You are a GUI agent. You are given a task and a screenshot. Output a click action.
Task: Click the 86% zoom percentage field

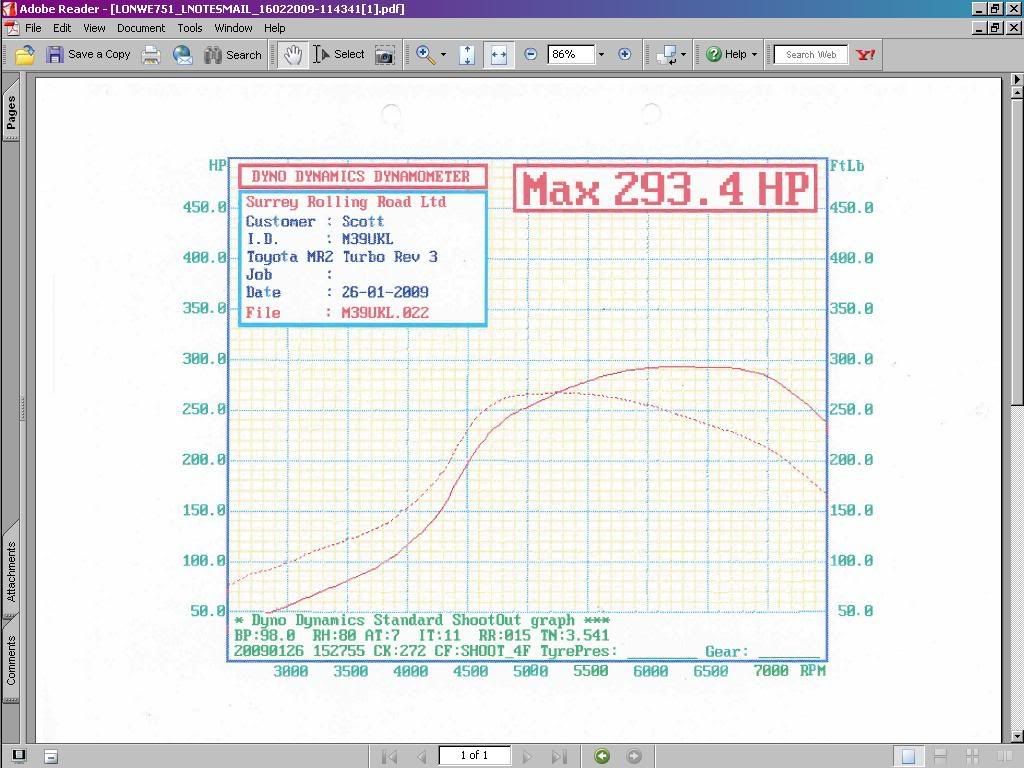[x=571, y=54]
